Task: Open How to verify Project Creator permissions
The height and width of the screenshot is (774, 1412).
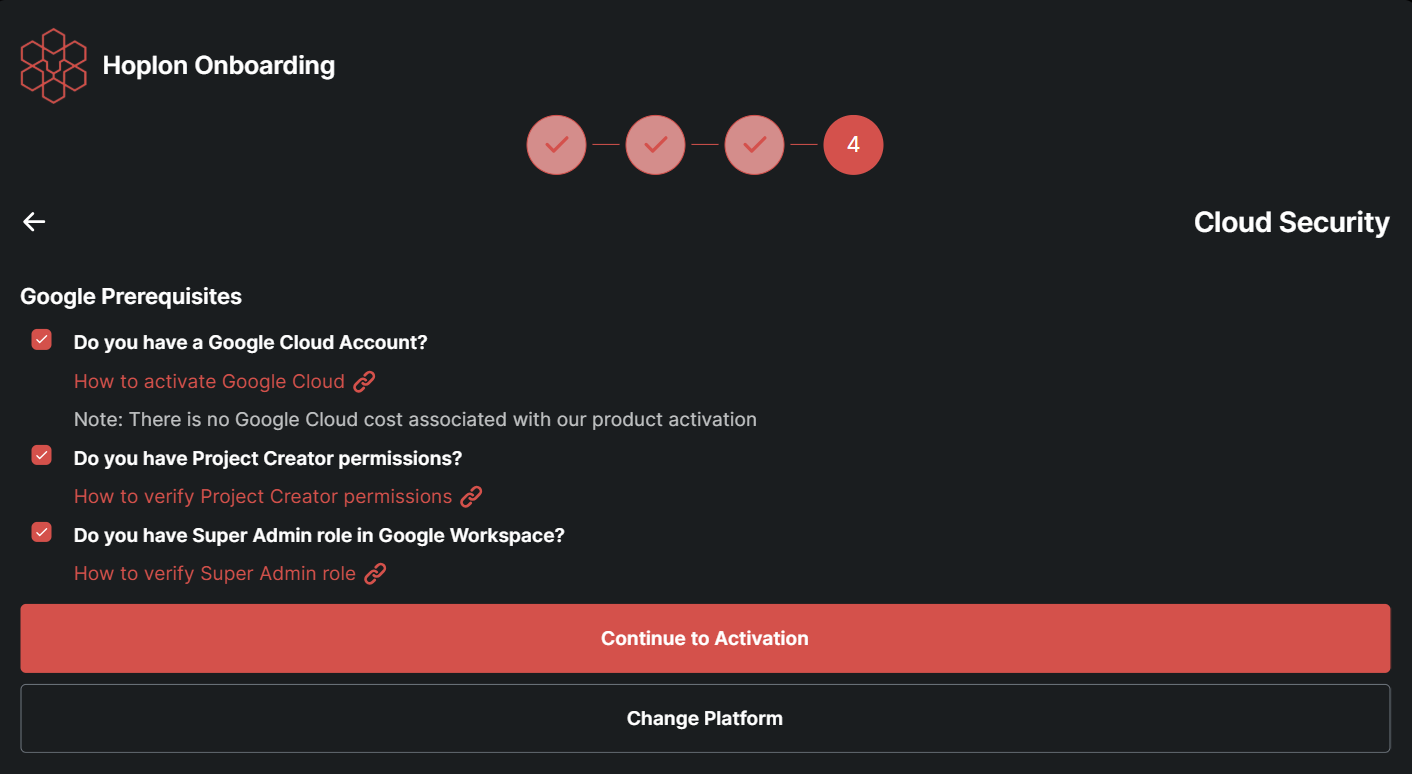Action: coord(263,496)
